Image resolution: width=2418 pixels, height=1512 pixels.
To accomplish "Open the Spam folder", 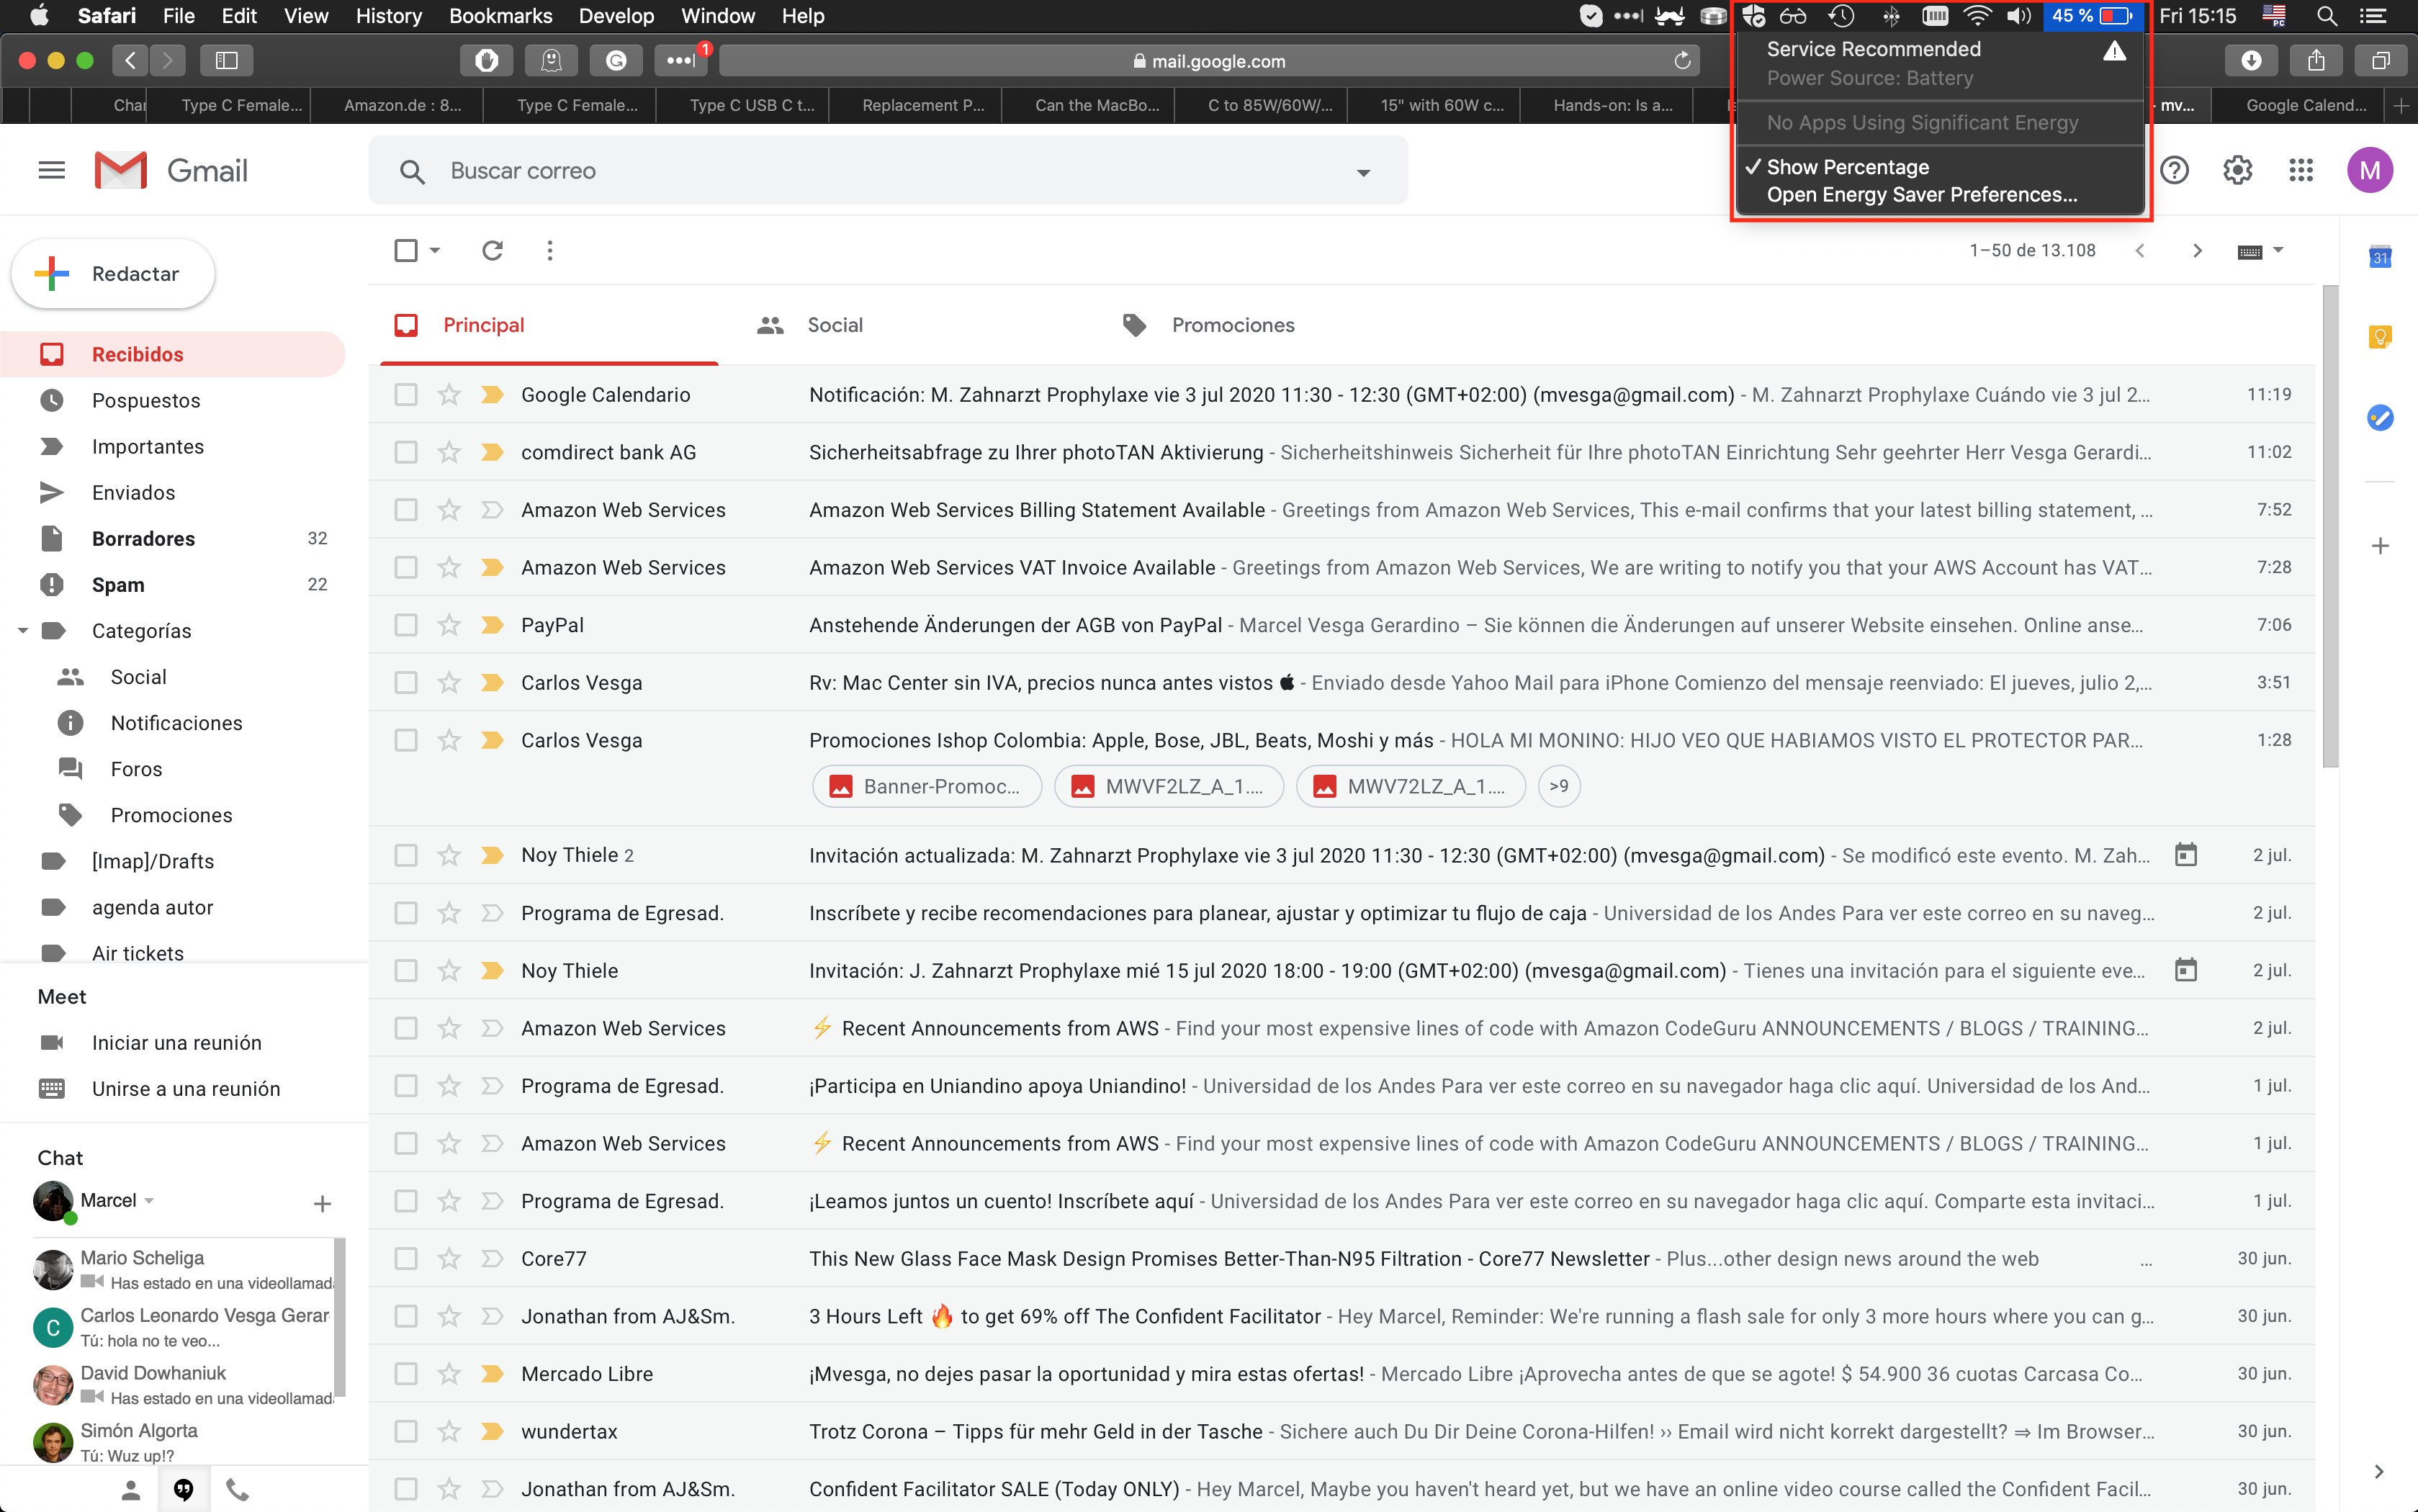I will click(118, 585).
